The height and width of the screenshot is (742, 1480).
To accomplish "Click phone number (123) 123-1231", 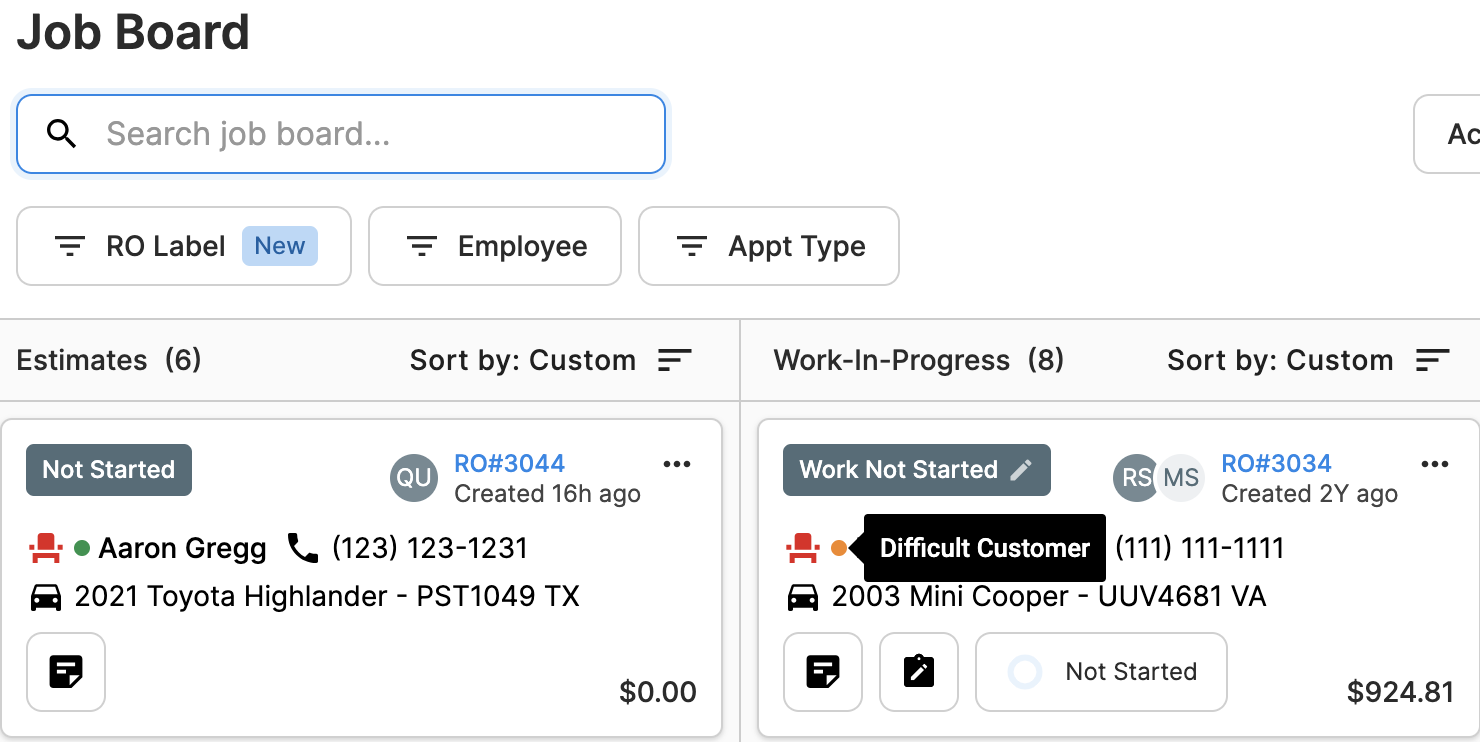I will [x=430, y=548].
